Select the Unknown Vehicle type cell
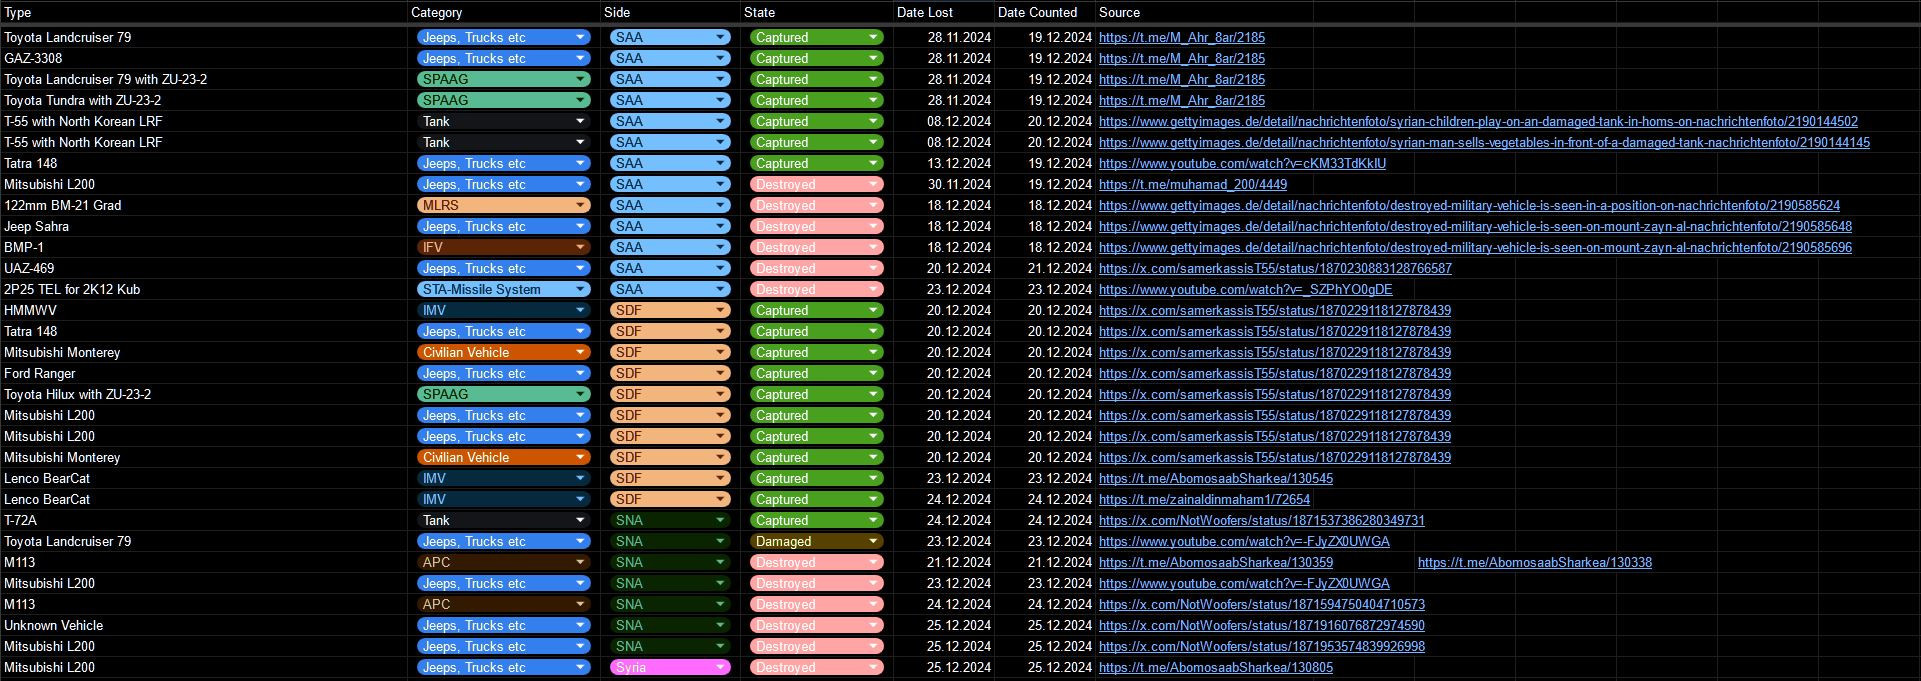Viewport: 1921px width, 681px height. point(204,625)
